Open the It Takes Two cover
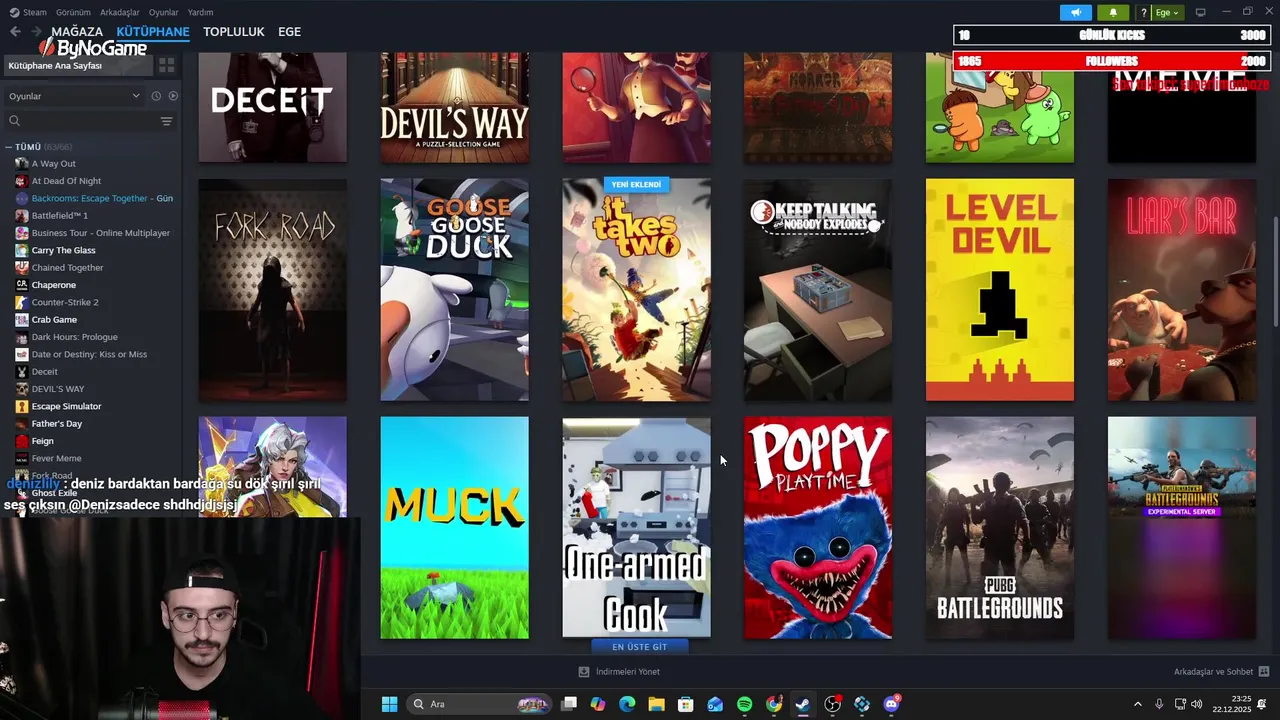1280x720 pixels. pos(636,290)
